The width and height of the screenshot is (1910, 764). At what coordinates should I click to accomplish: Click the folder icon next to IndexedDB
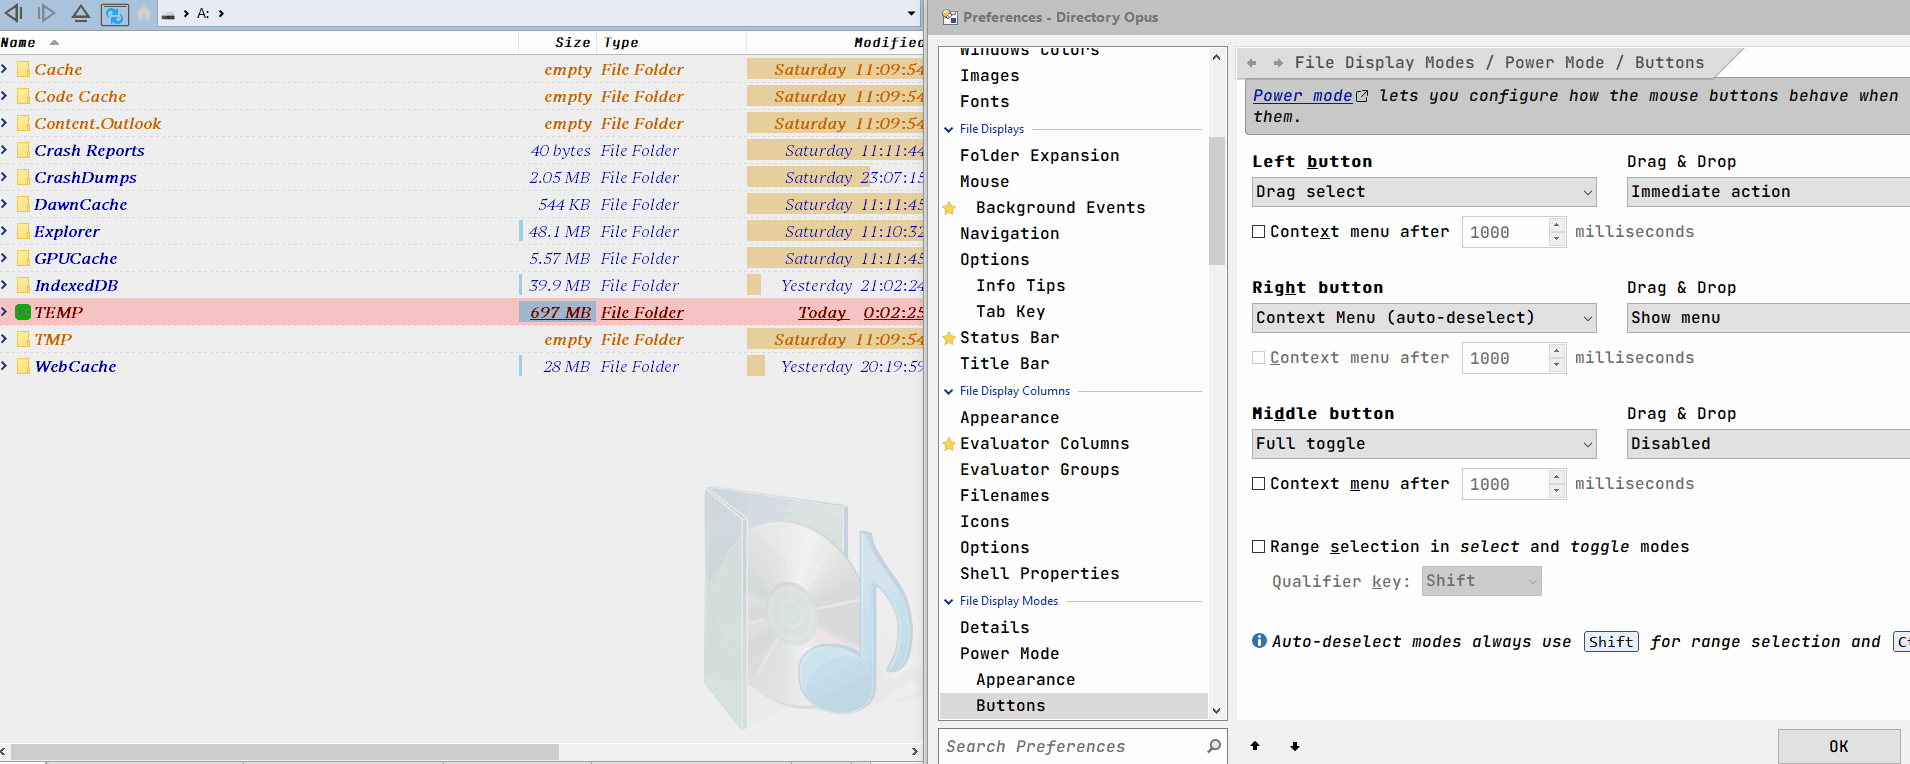coord(23,285)
